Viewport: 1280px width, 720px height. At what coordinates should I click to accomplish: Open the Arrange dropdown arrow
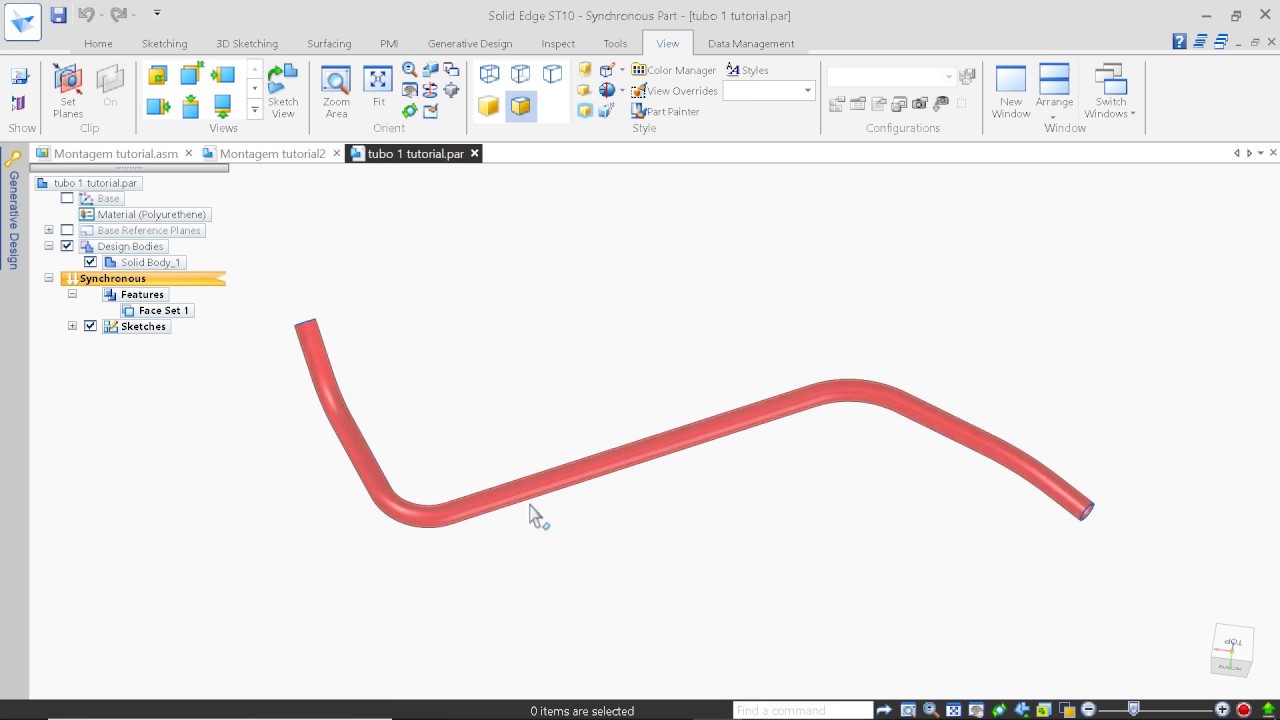[x=1054, y=117]
